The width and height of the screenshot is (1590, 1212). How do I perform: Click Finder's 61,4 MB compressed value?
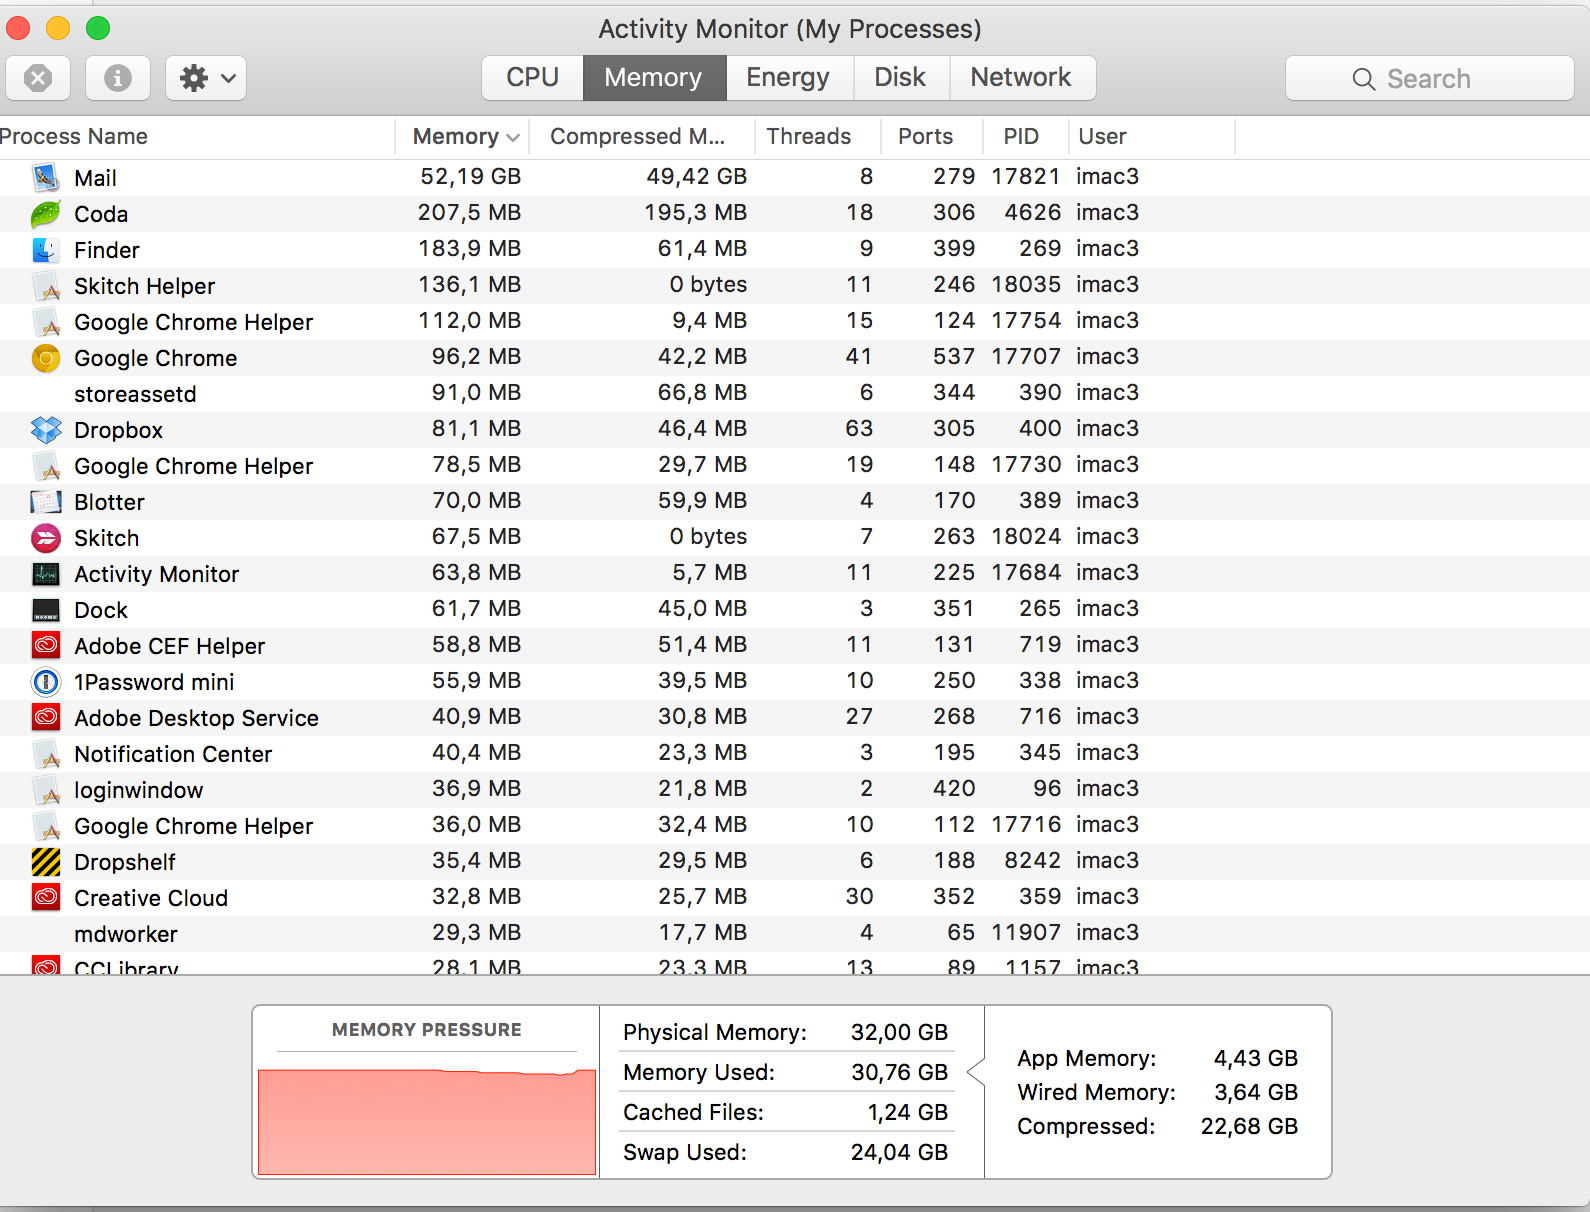click(702, 249)
